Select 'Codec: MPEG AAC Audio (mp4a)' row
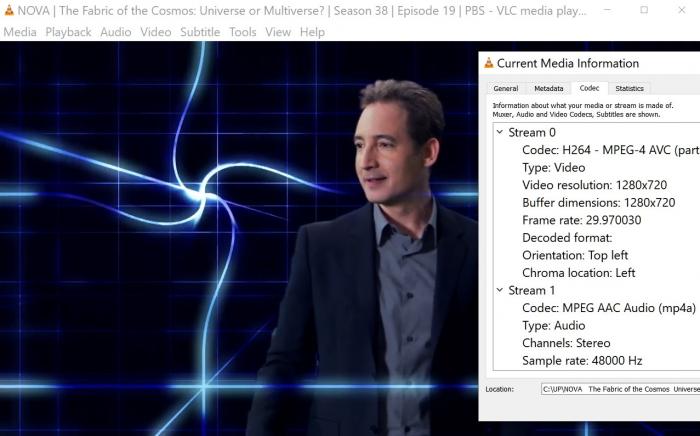 pyautogui.click(x=609, y=308)
